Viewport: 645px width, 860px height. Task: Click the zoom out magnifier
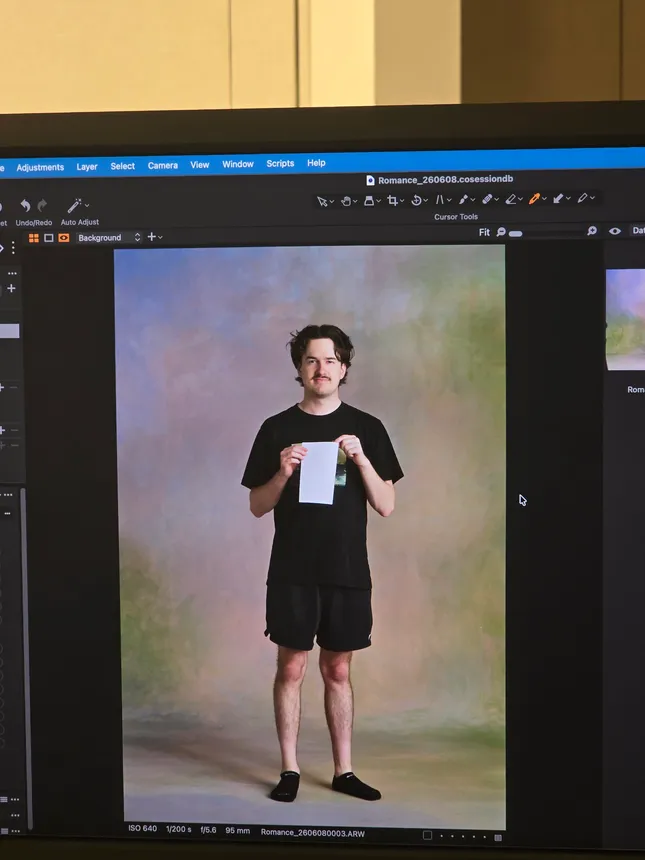501,232
